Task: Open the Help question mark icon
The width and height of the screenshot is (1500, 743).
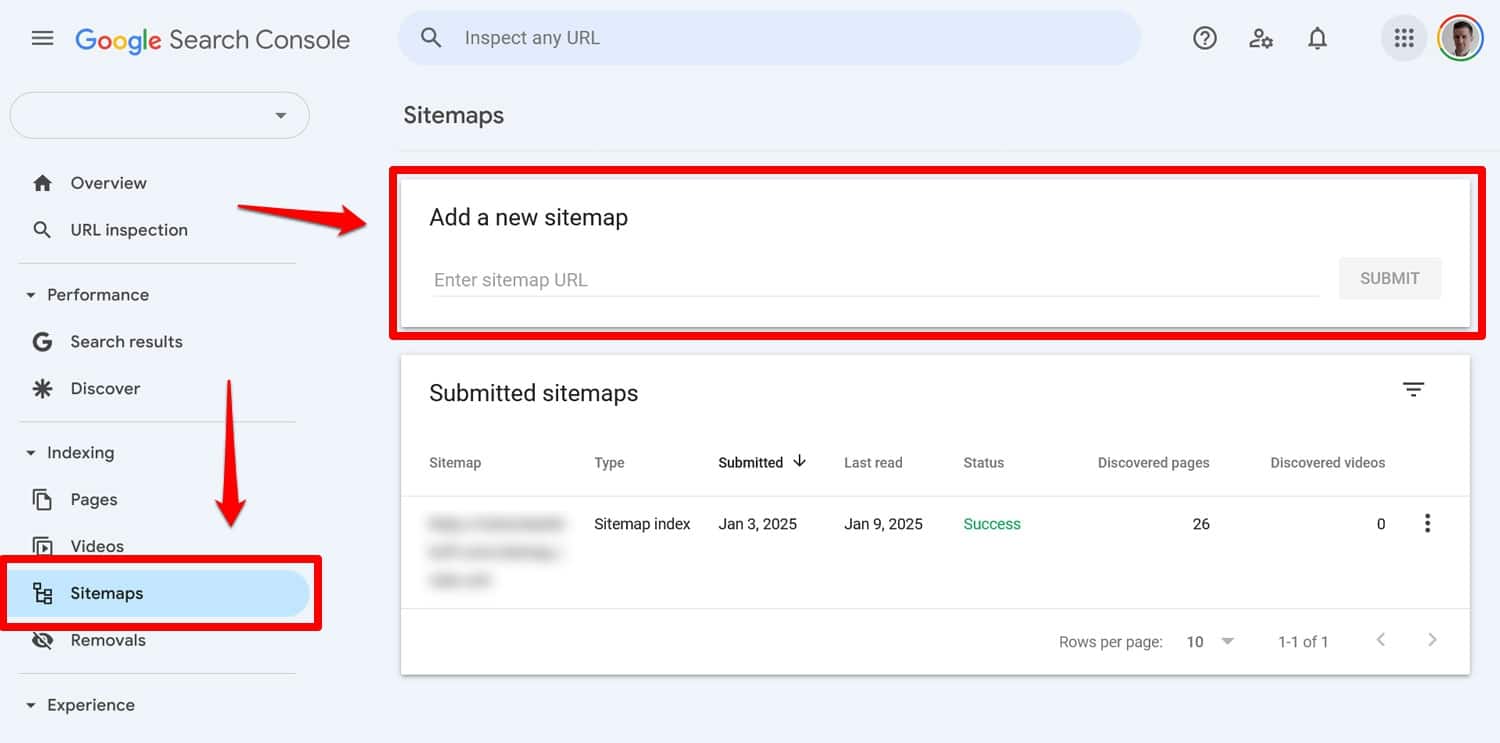Action: (x=1205, y=38)
